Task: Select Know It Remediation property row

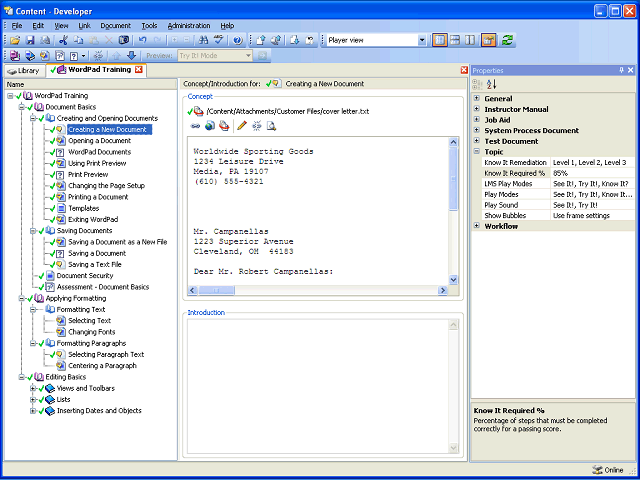Action: tap(515, 162)
